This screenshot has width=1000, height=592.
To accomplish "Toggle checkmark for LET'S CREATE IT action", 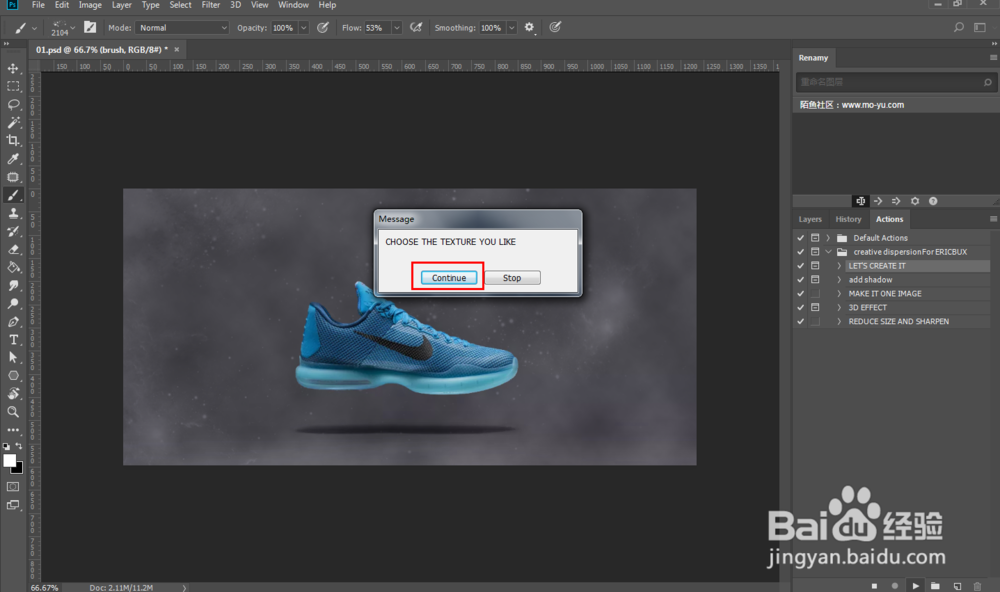I will [800, 266].
